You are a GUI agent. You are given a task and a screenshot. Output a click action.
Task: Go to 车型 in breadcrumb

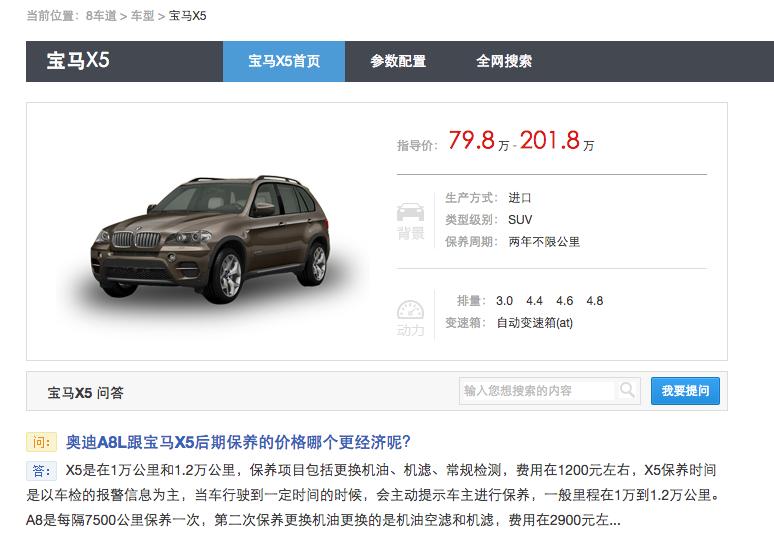(x=143, y=16)
